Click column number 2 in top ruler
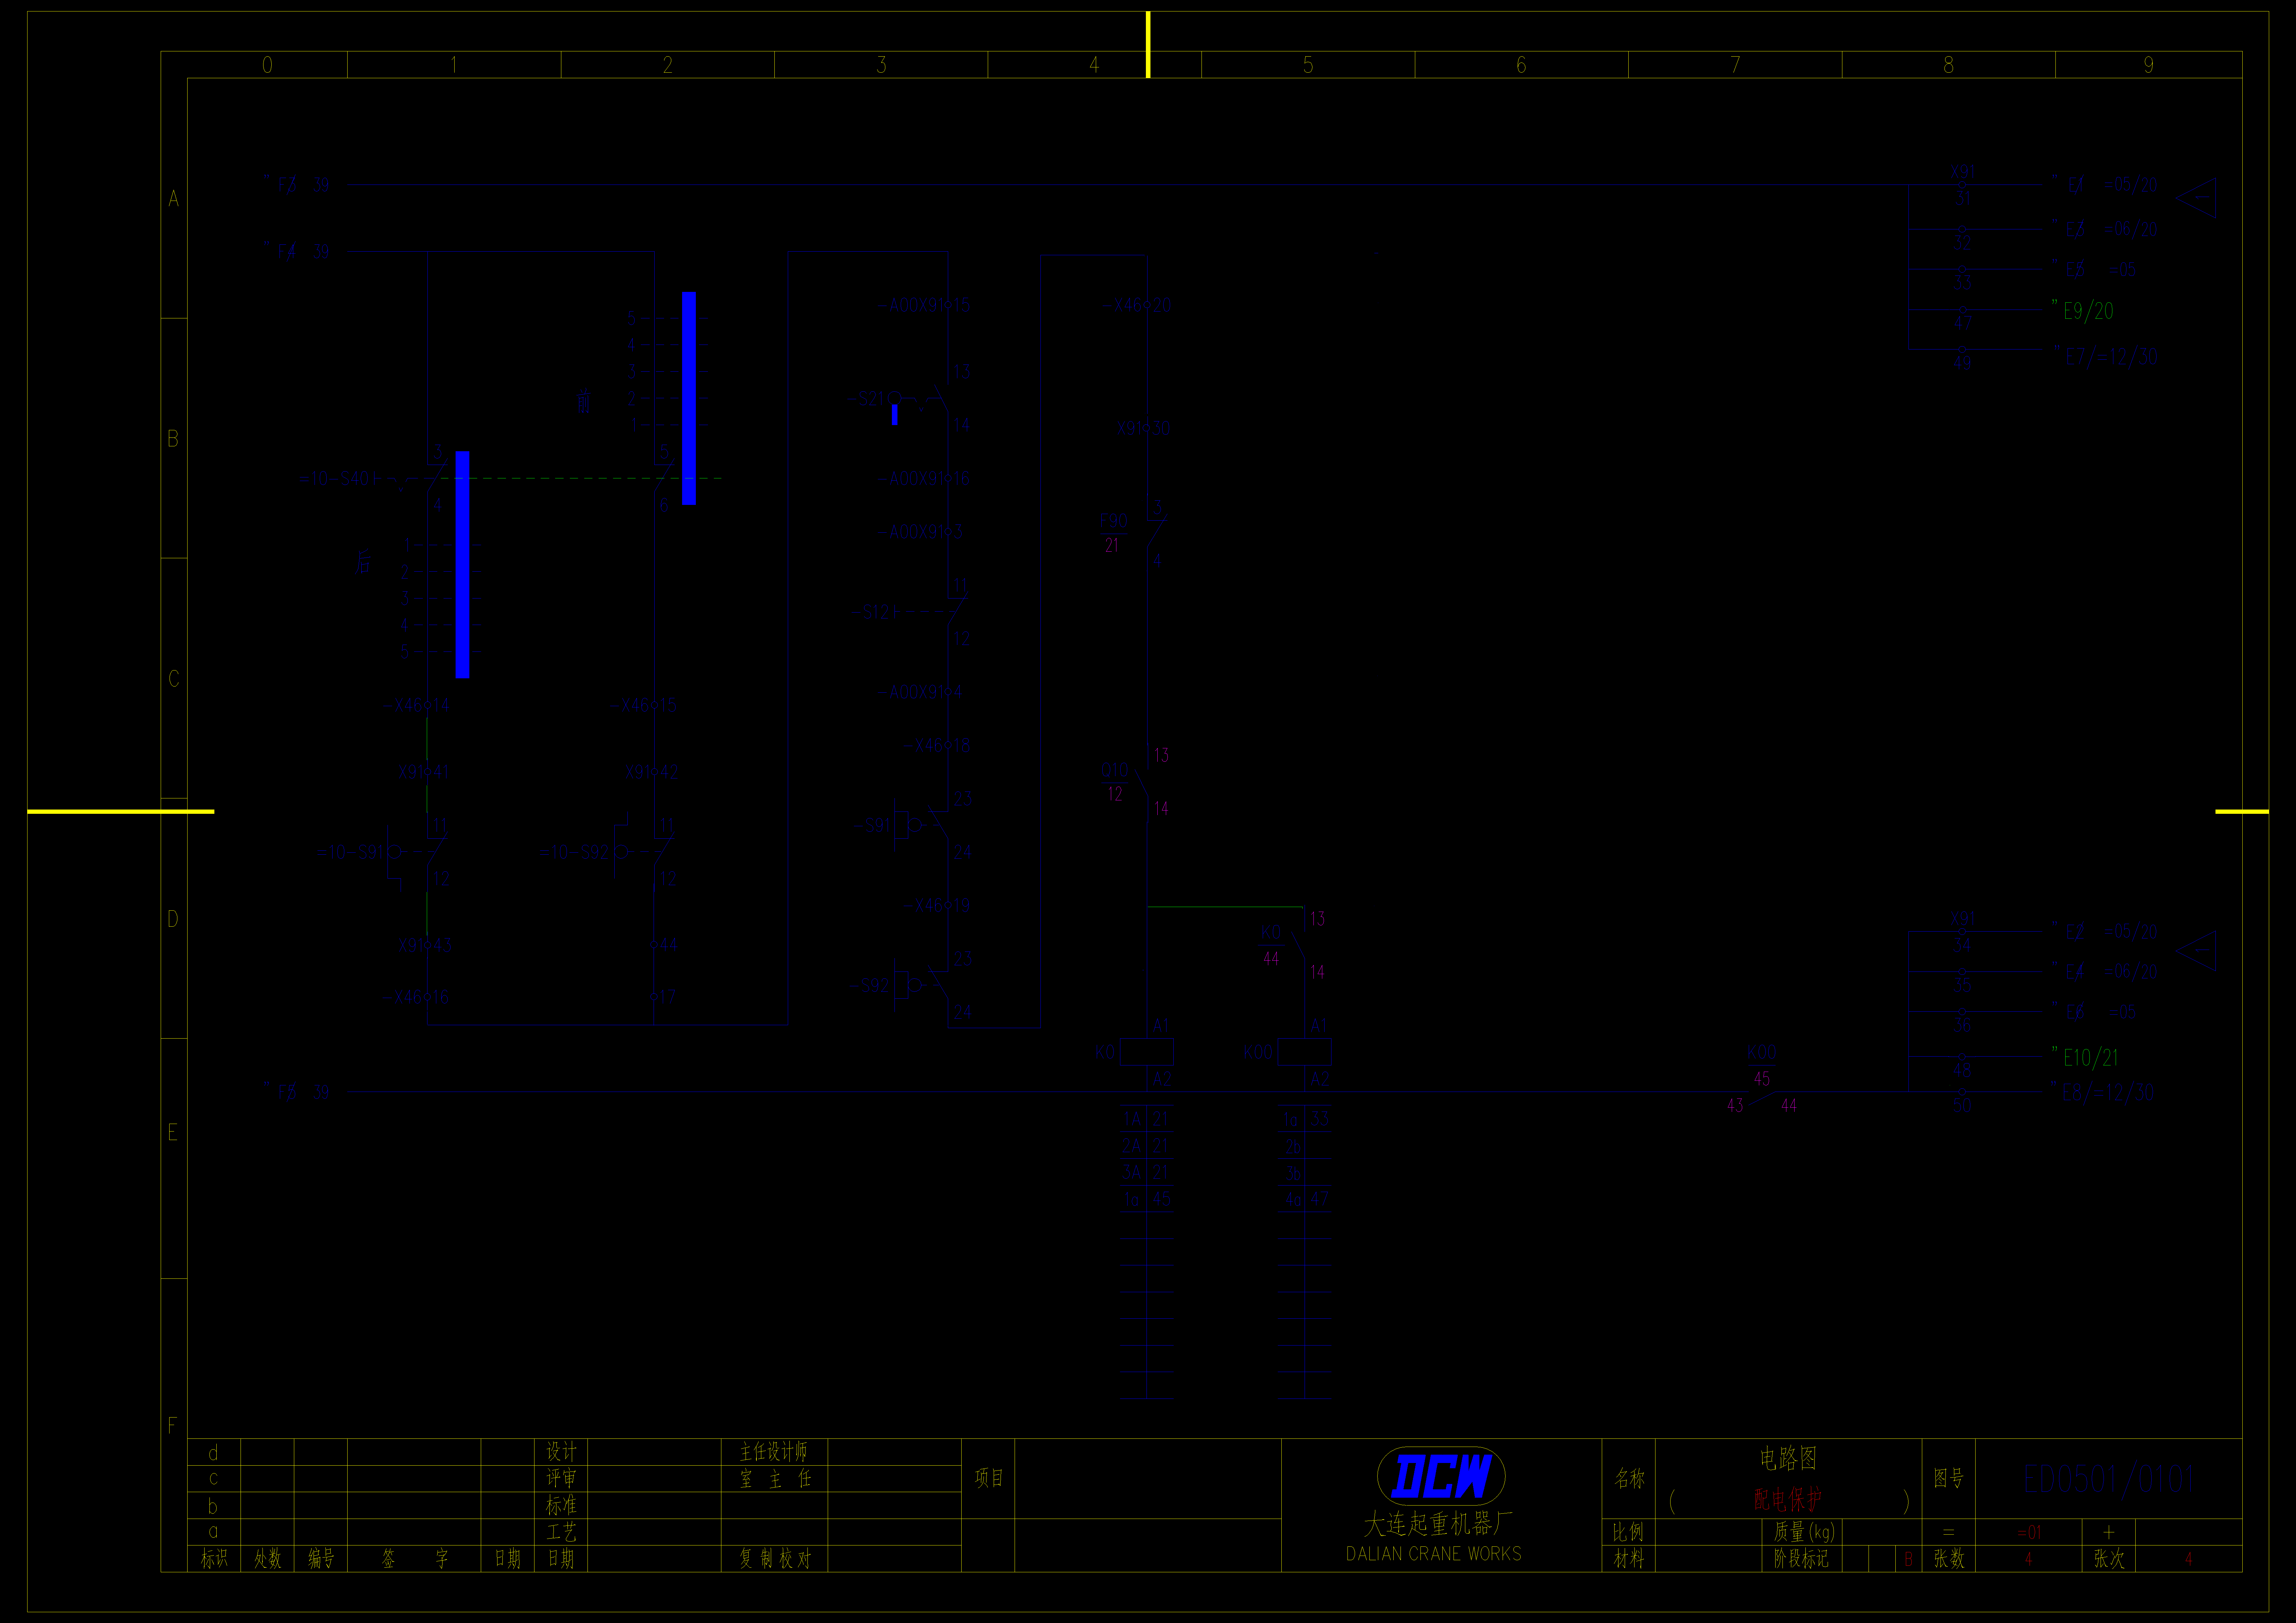The height and width of the screenshot is (1623, 2296). [x=668, y=65]
